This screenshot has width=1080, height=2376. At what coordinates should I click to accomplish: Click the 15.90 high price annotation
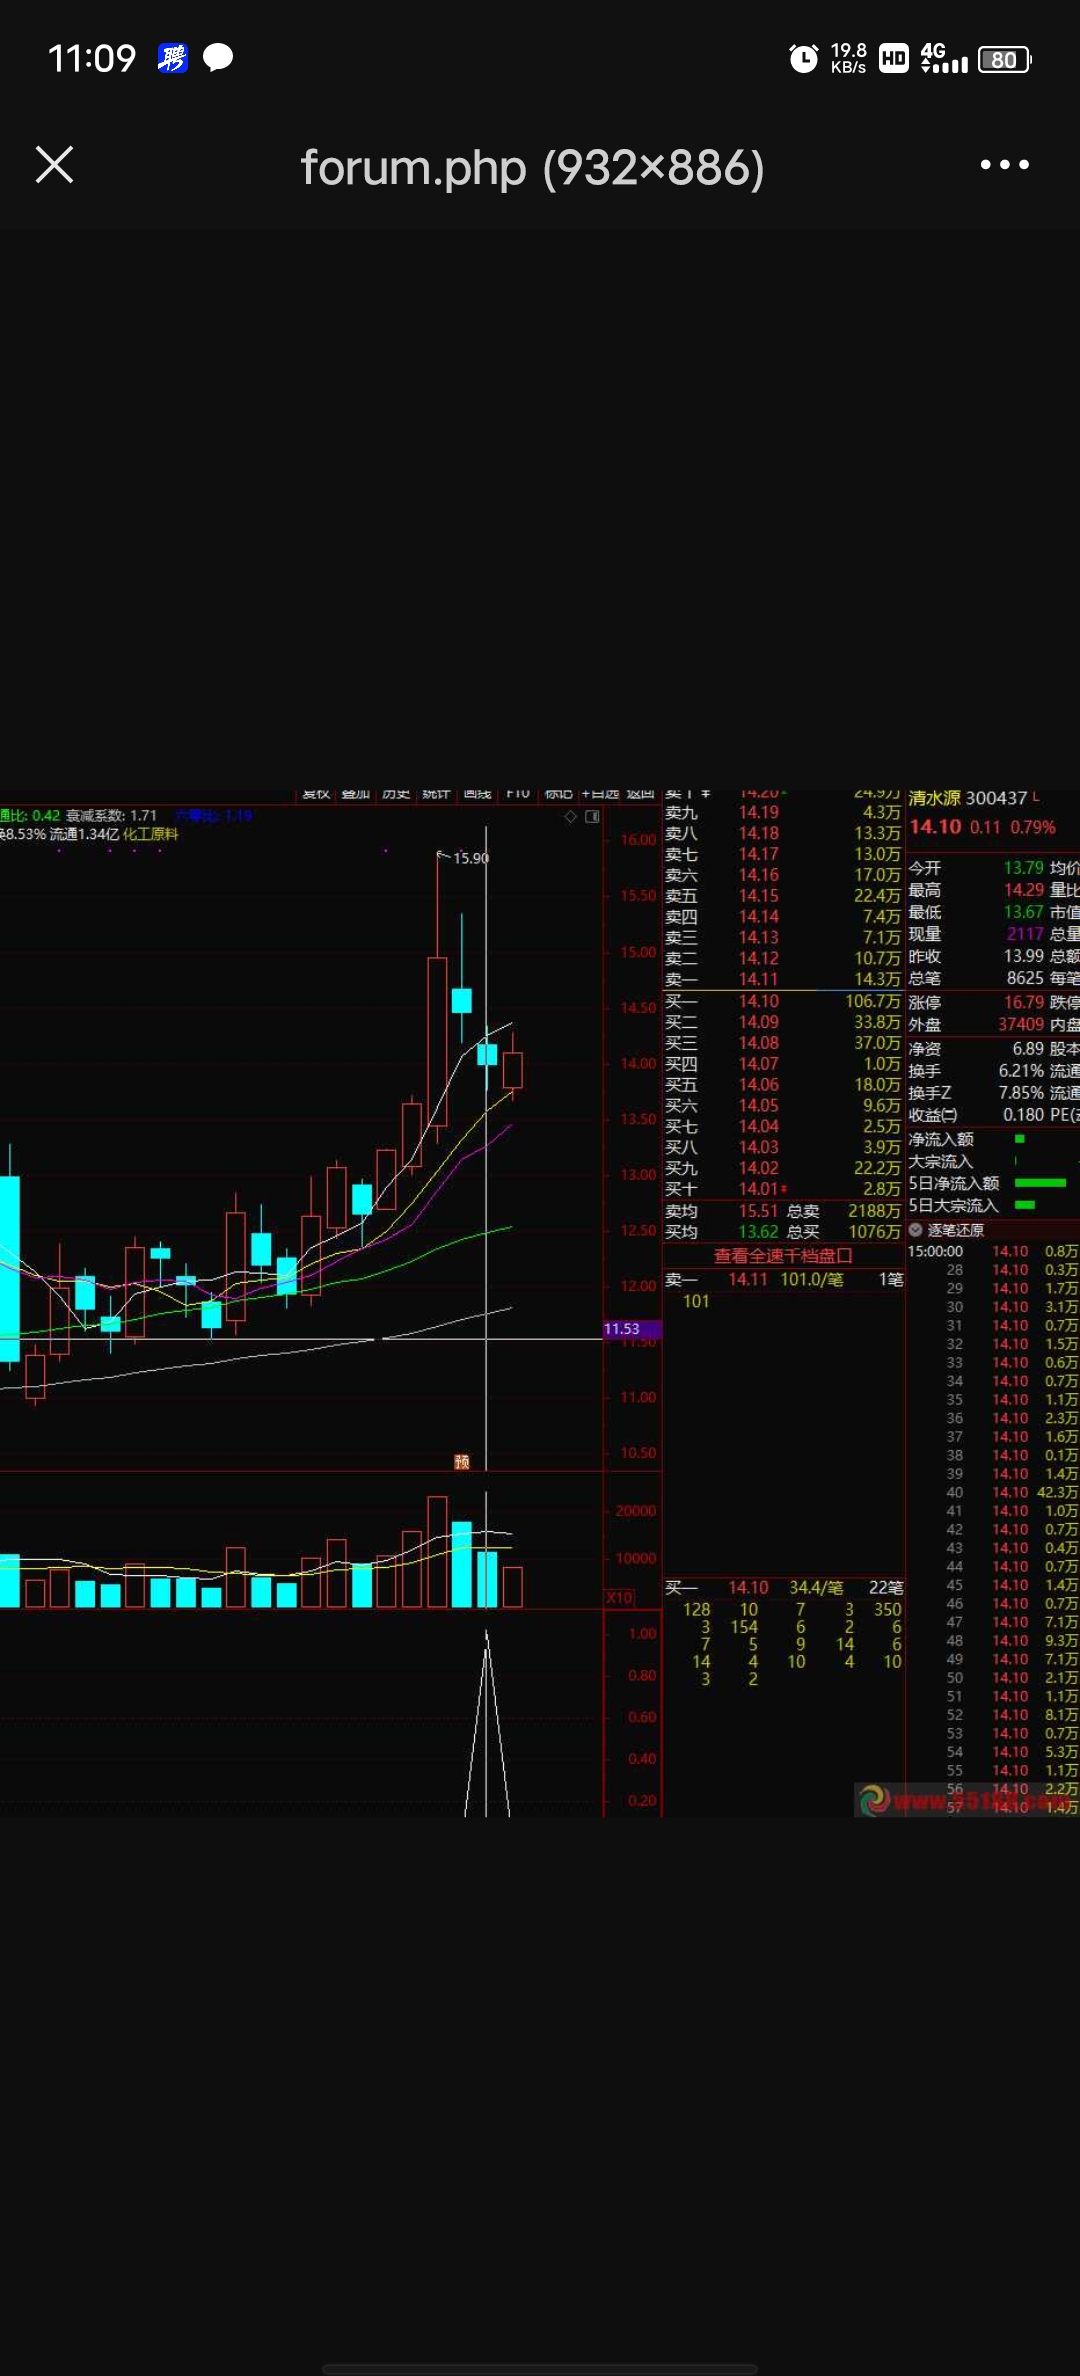[x=470, y=858]
